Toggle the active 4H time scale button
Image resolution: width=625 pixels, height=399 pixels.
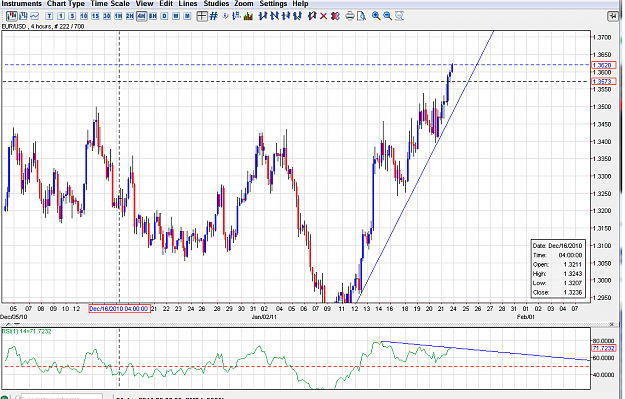point(142,16)
